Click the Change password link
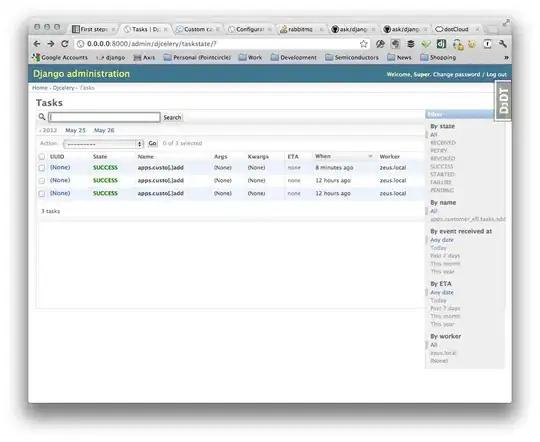 tap(456, 74)
